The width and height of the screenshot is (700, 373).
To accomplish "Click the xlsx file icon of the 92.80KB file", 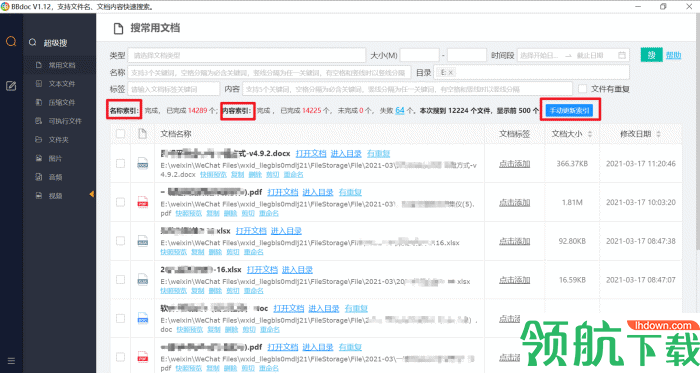I will pos(142,241).
